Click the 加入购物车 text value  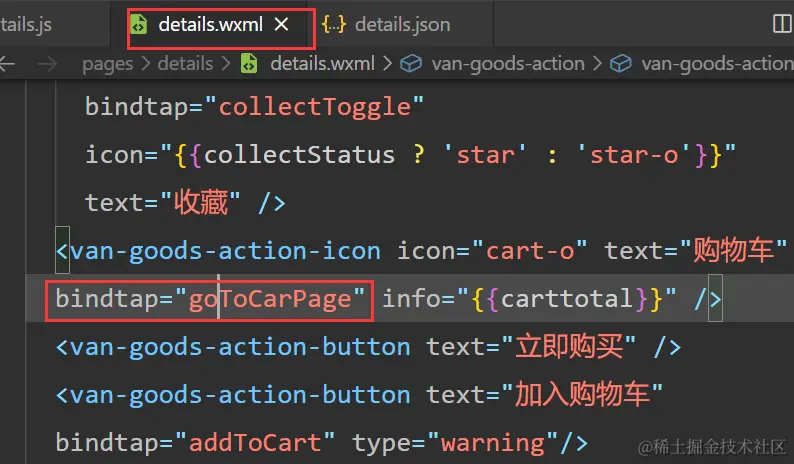582,395
